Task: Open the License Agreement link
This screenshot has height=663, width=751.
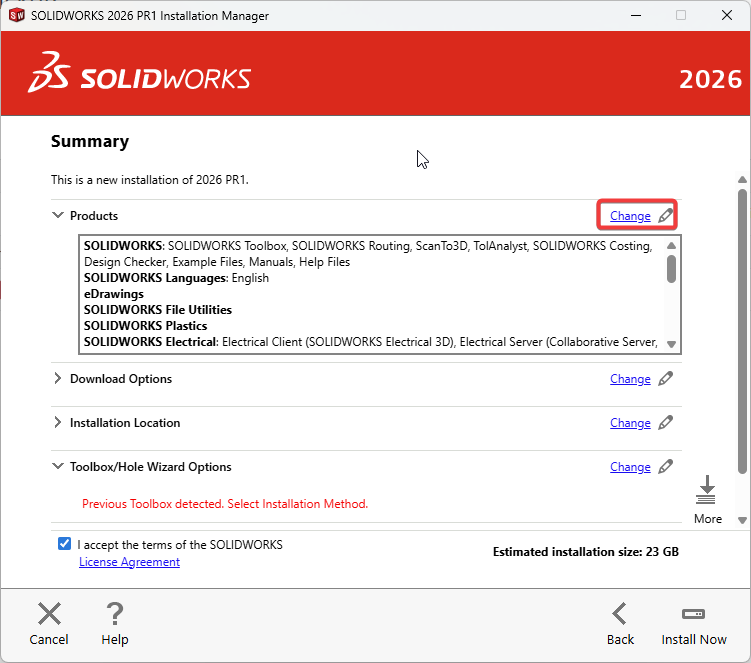Action: click(129, 562)
